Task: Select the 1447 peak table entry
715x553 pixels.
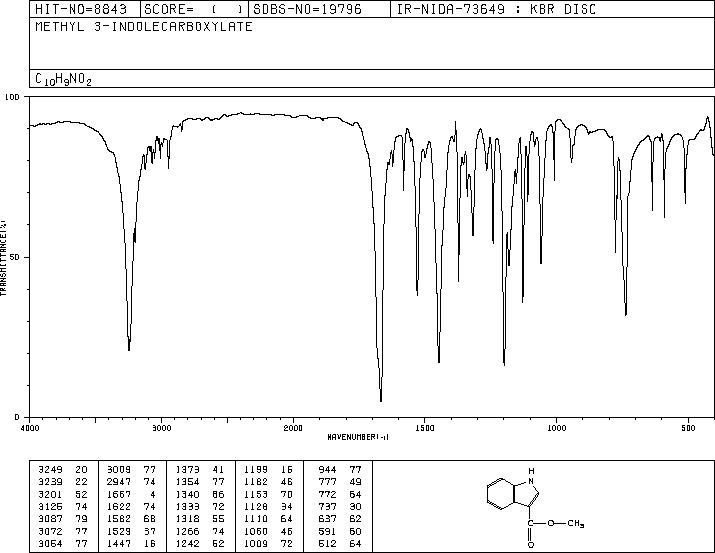Action: click(132, 544)
